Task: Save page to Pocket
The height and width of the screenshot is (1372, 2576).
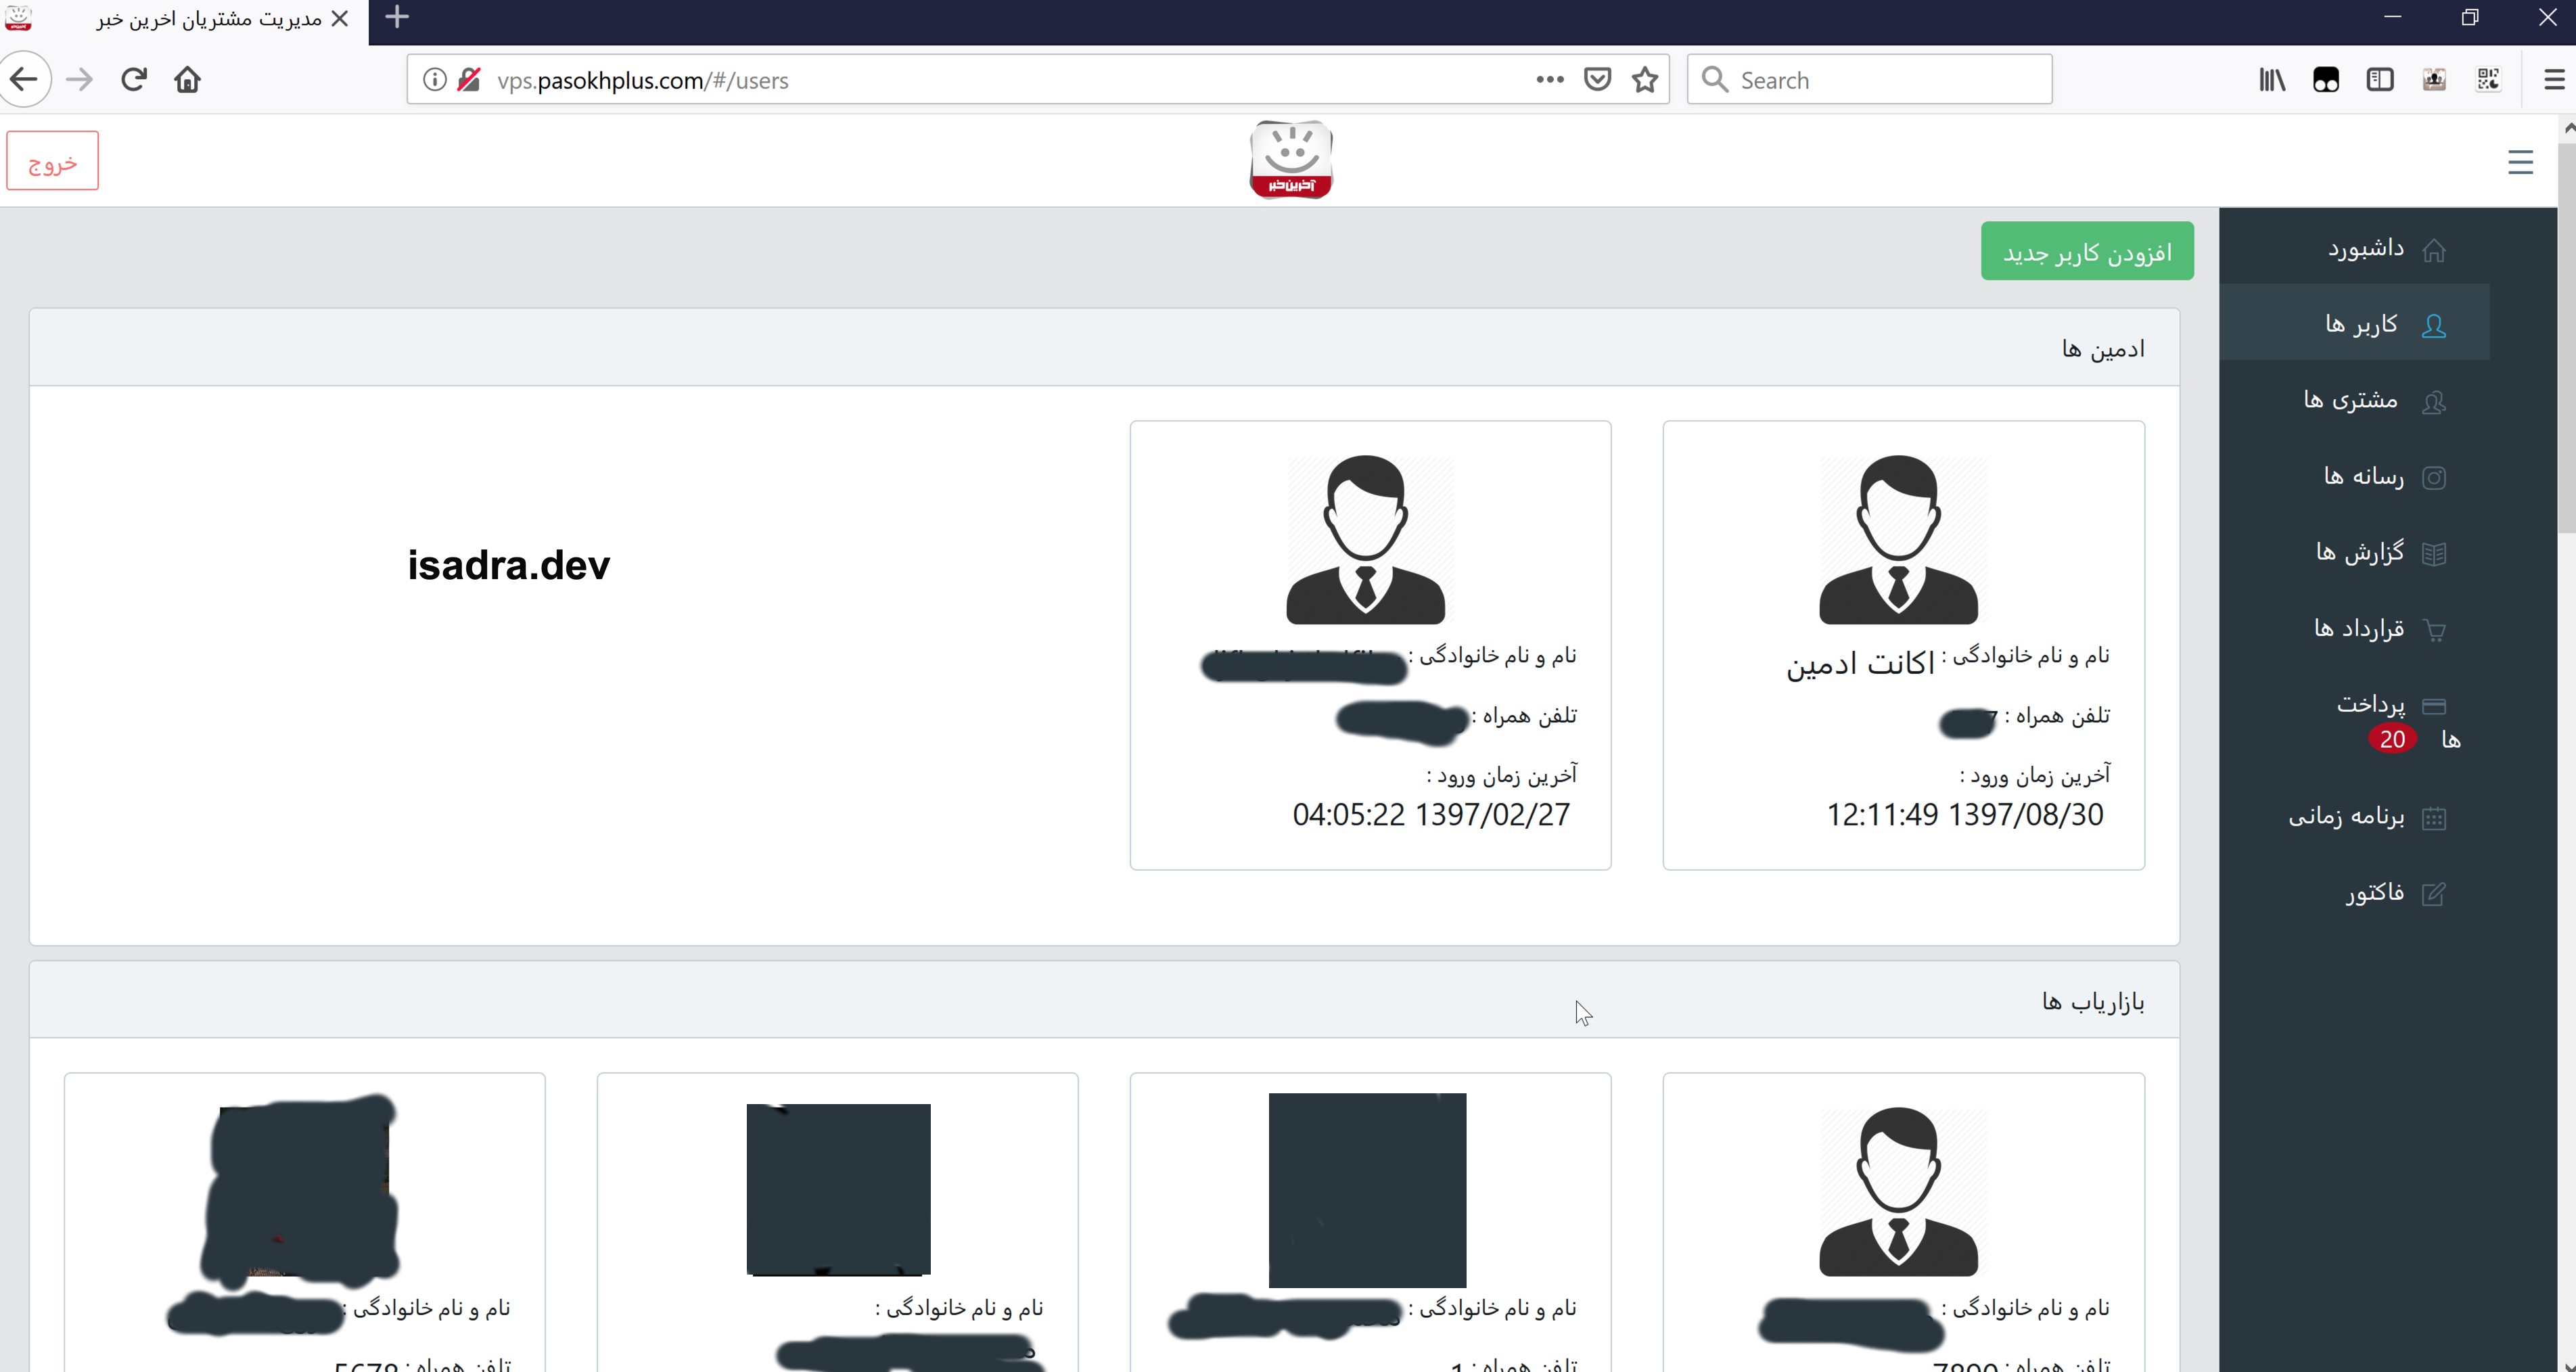Action: 1597,80
